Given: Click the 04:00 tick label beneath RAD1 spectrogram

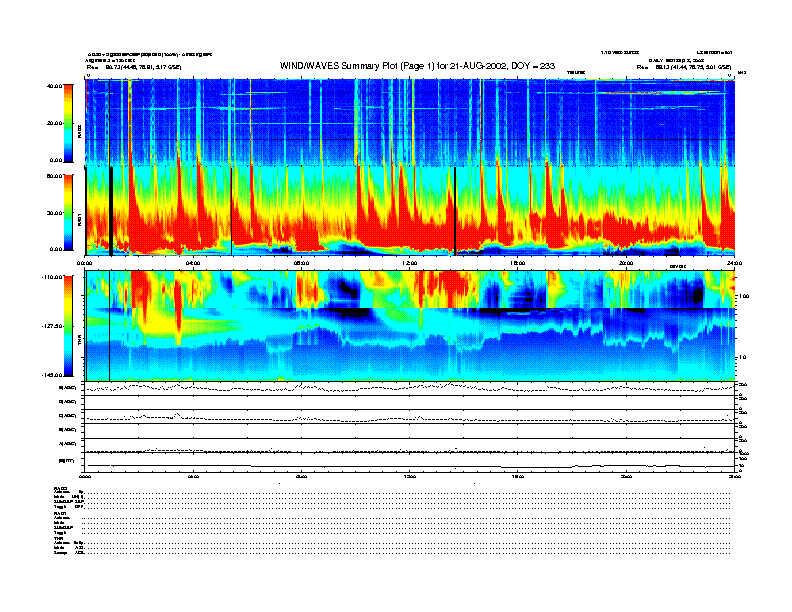Looking at the screenshot, I should [x=193, y=263].
